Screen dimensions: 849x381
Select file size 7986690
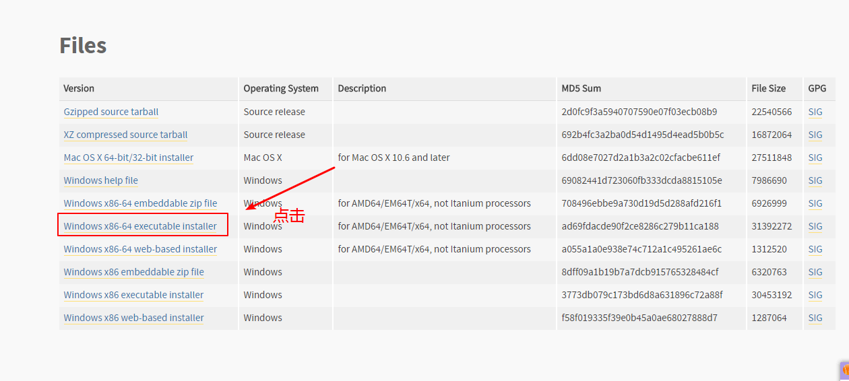pyautogui.click(x=769, y=180)
